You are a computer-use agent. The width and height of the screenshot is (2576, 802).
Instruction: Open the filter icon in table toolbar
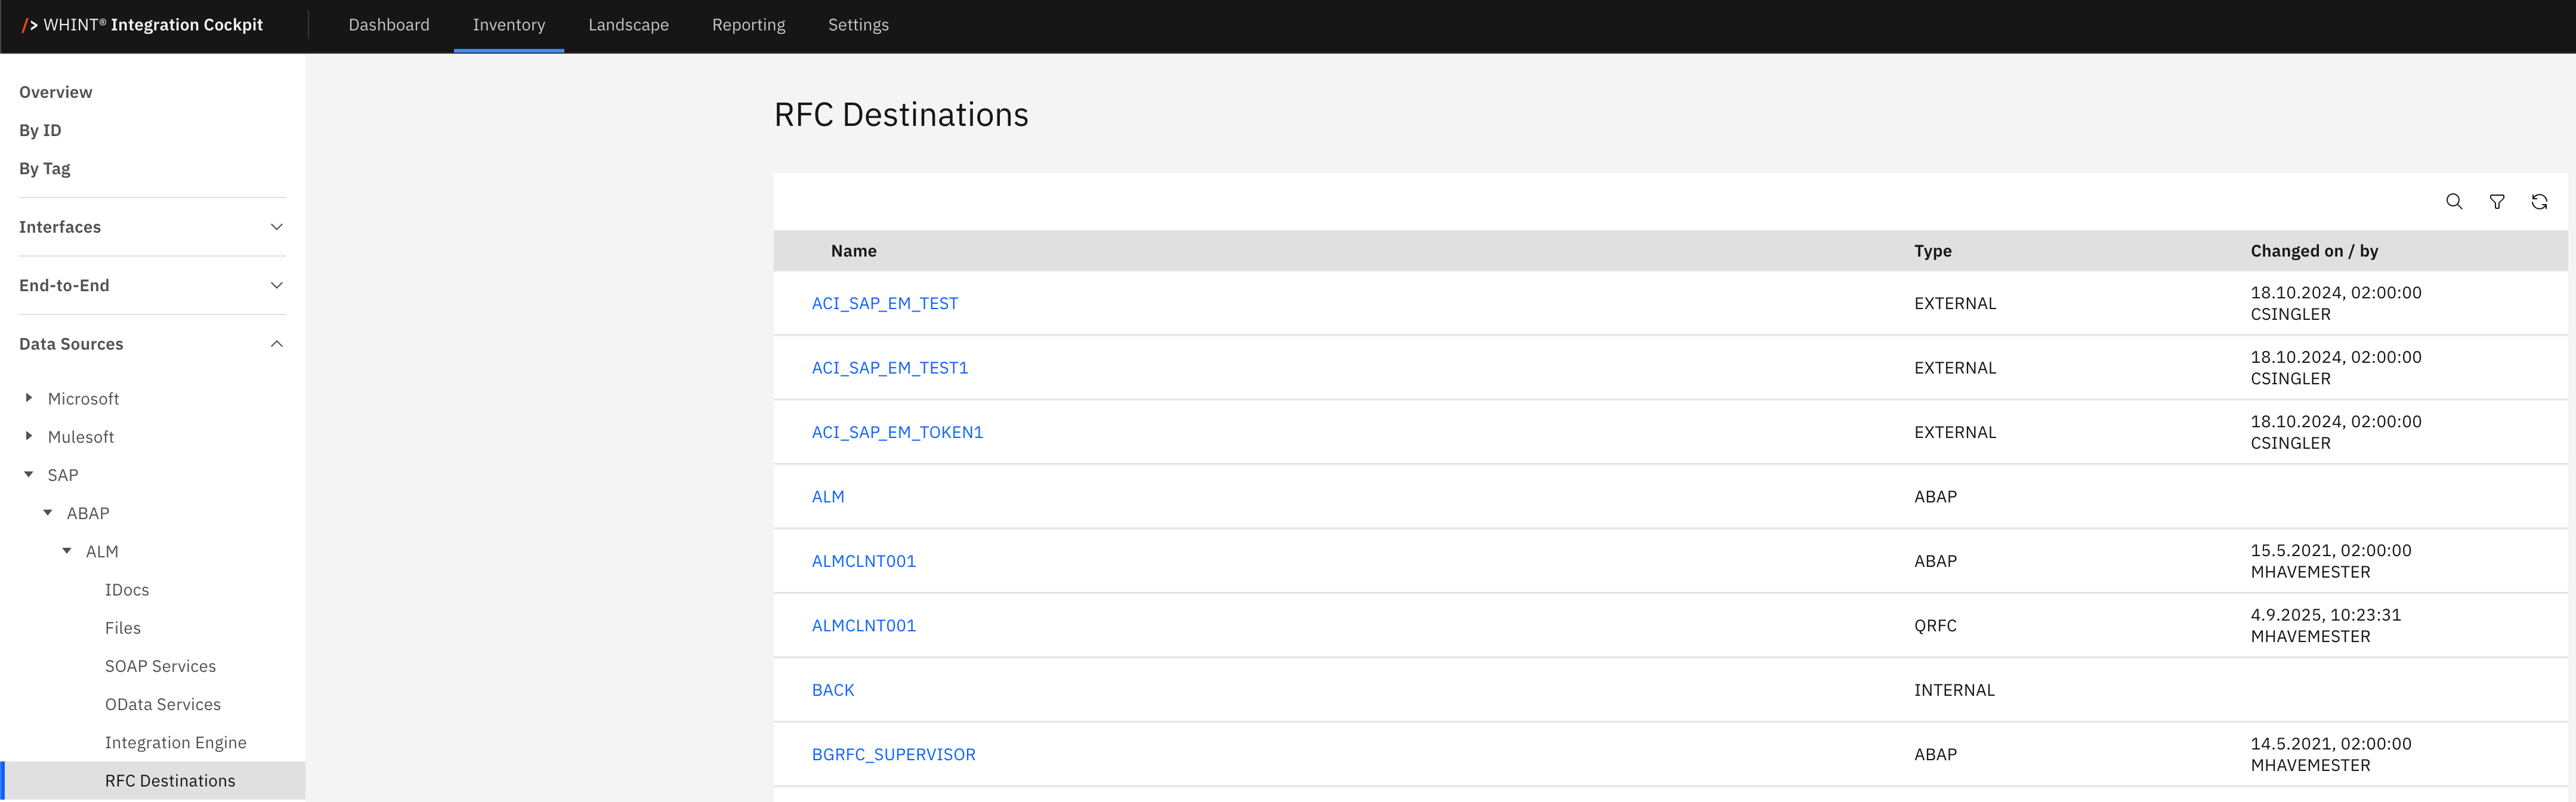[x=2496, y=202]
